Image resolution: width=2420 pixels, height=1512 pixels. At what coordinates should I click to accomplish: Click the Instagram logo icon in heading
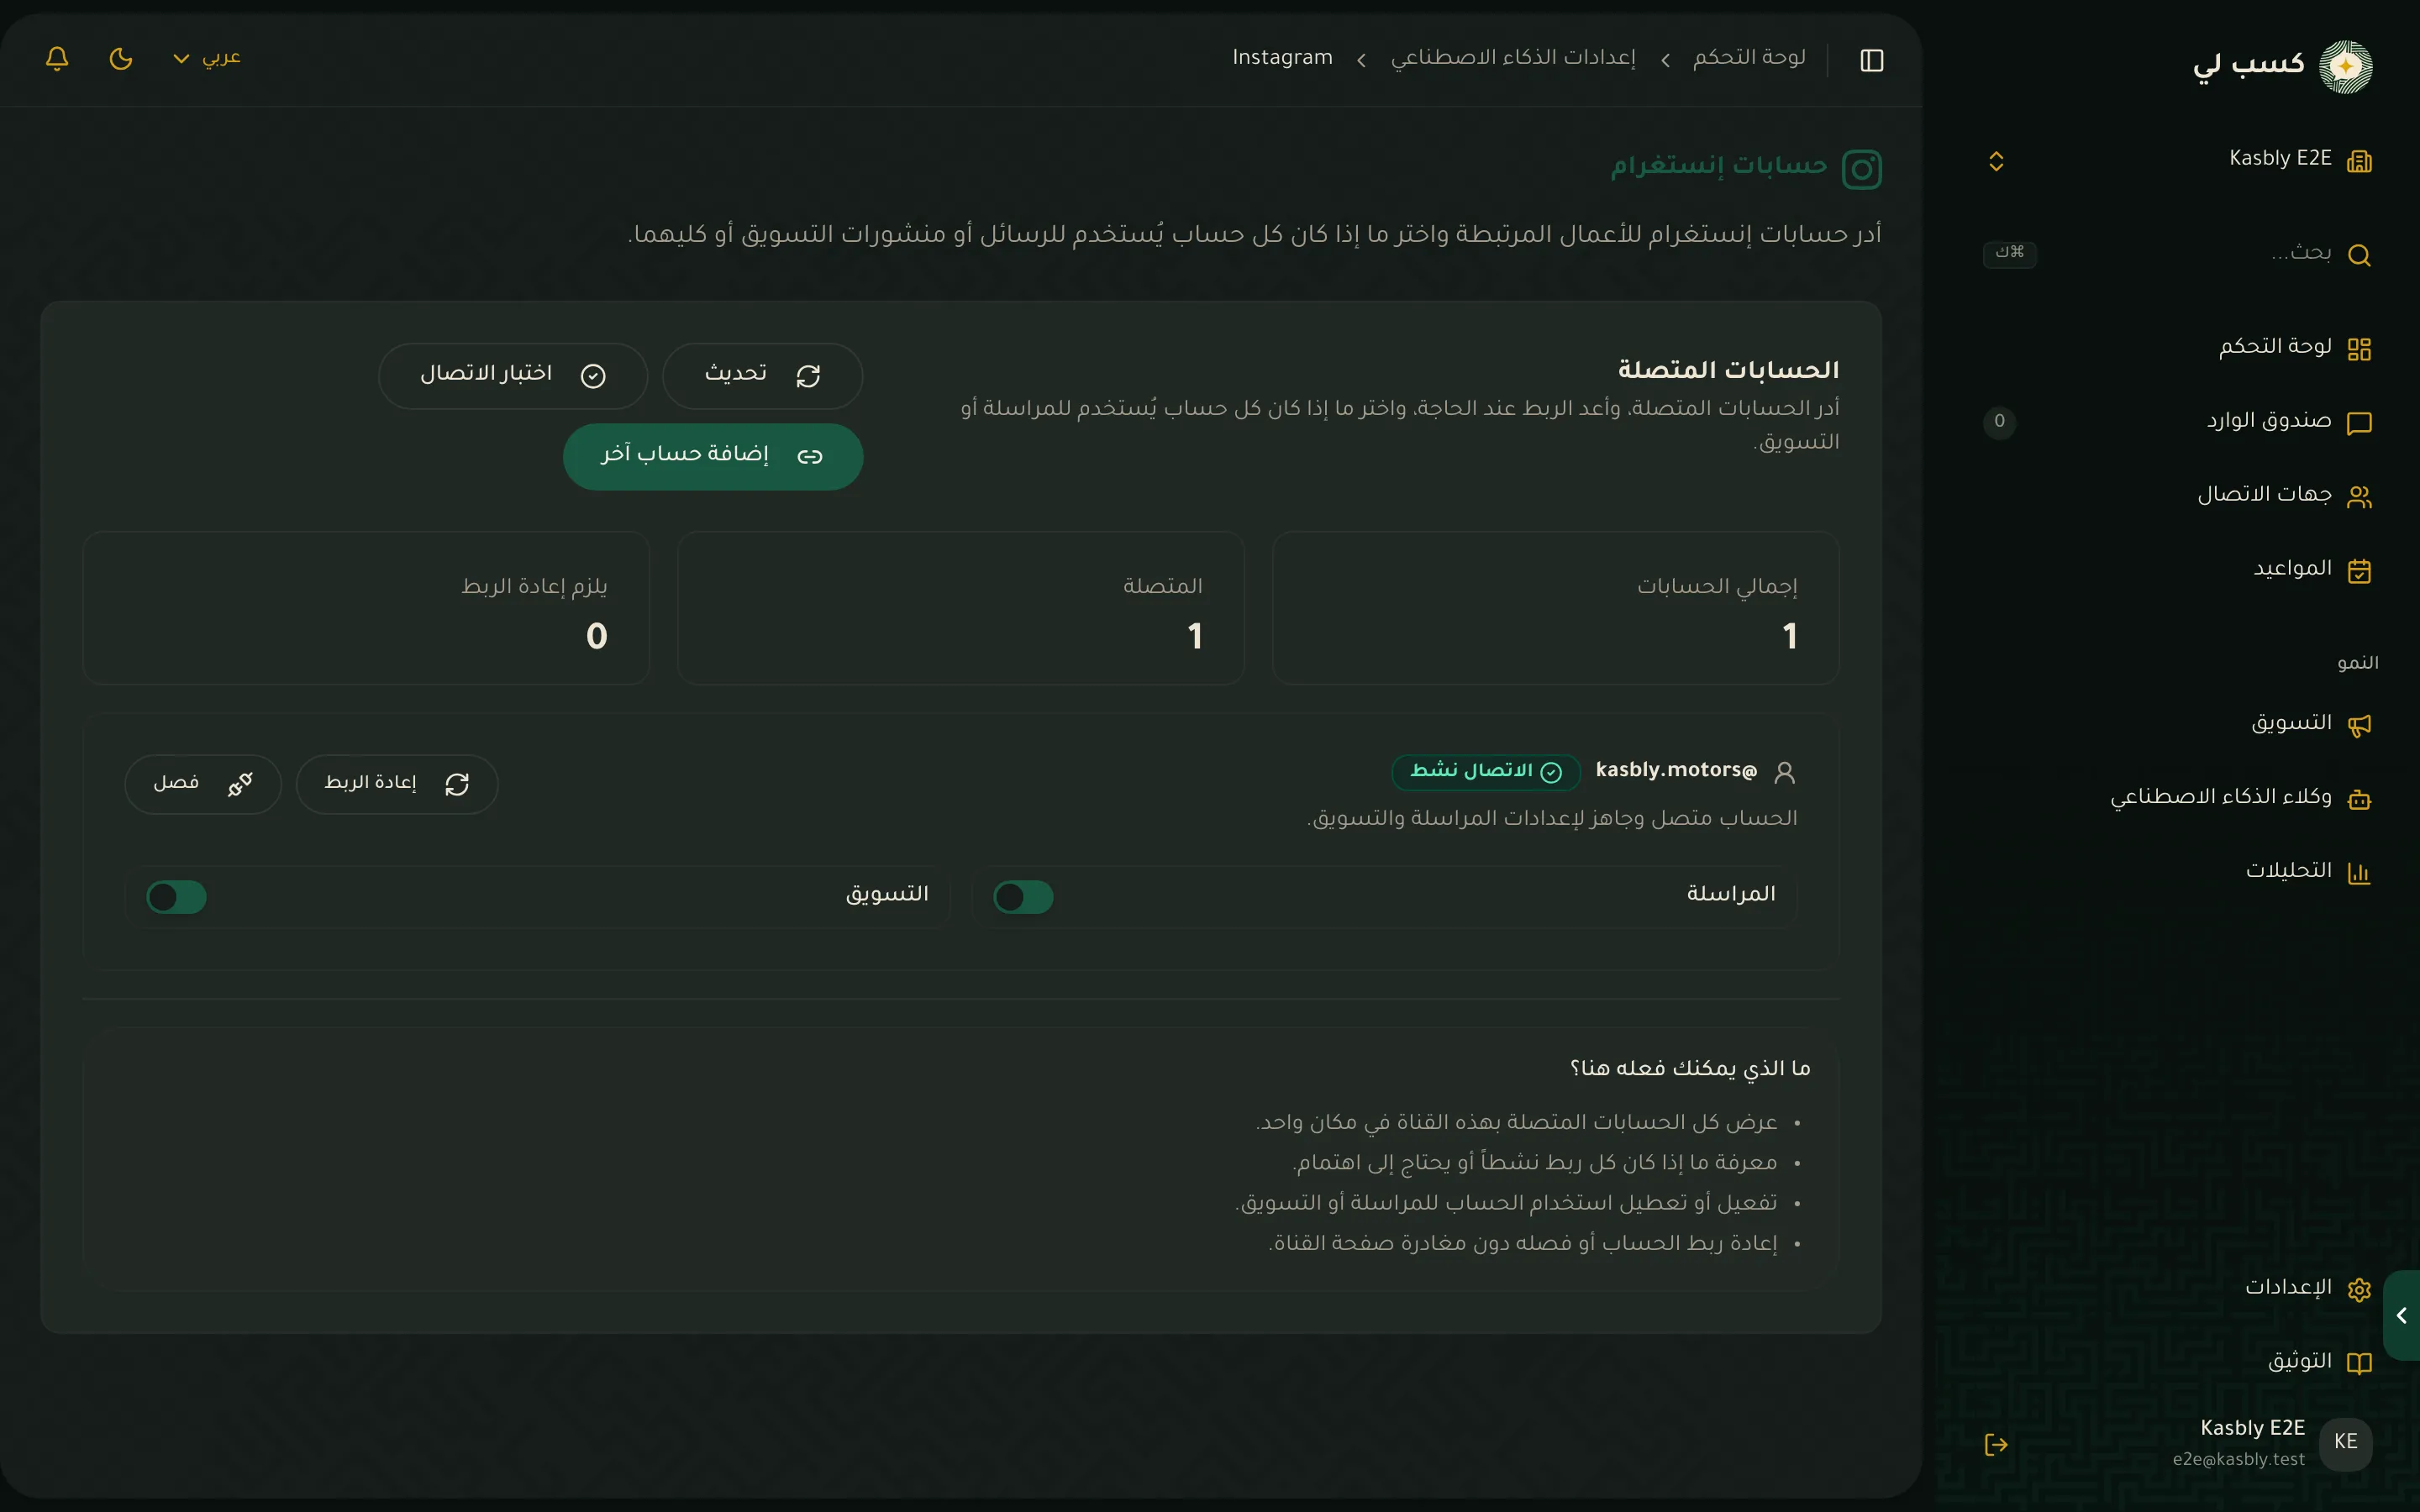pos(1861,169)
